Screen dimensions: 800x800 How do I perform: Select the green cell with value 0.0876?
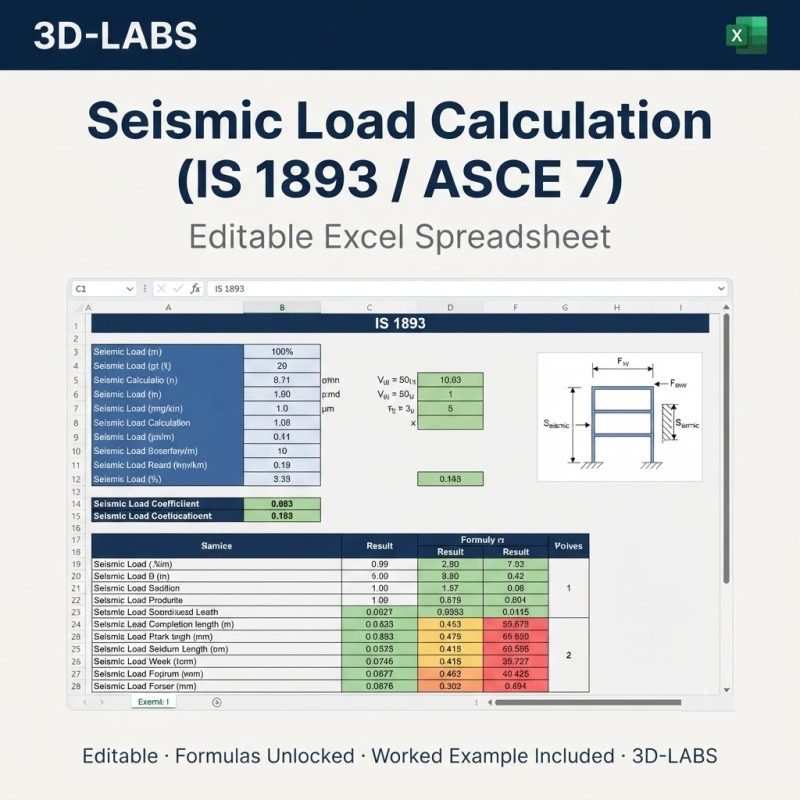379,686
